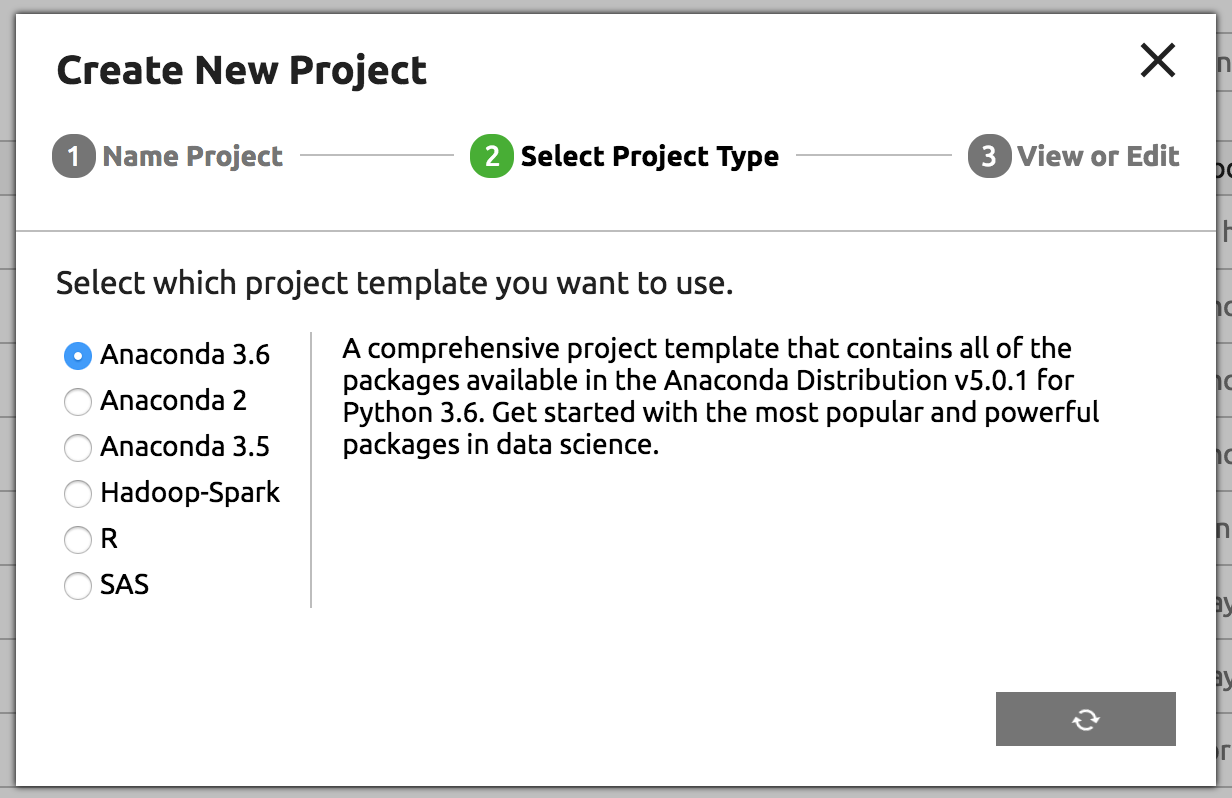This screenshot has height=798, width=1232.
Task: Go back to Name Project step
Action: click(x=192, y=157)
